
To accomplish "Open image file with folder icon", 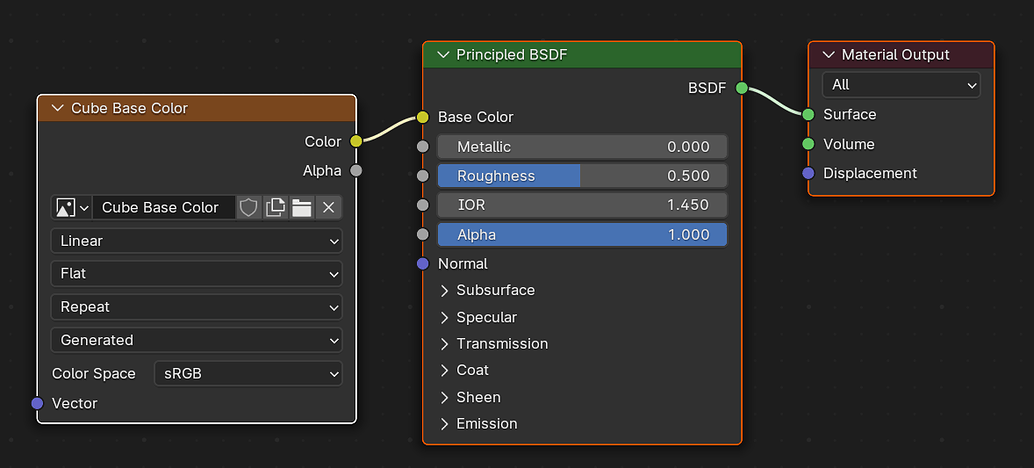I will (301, 208).
